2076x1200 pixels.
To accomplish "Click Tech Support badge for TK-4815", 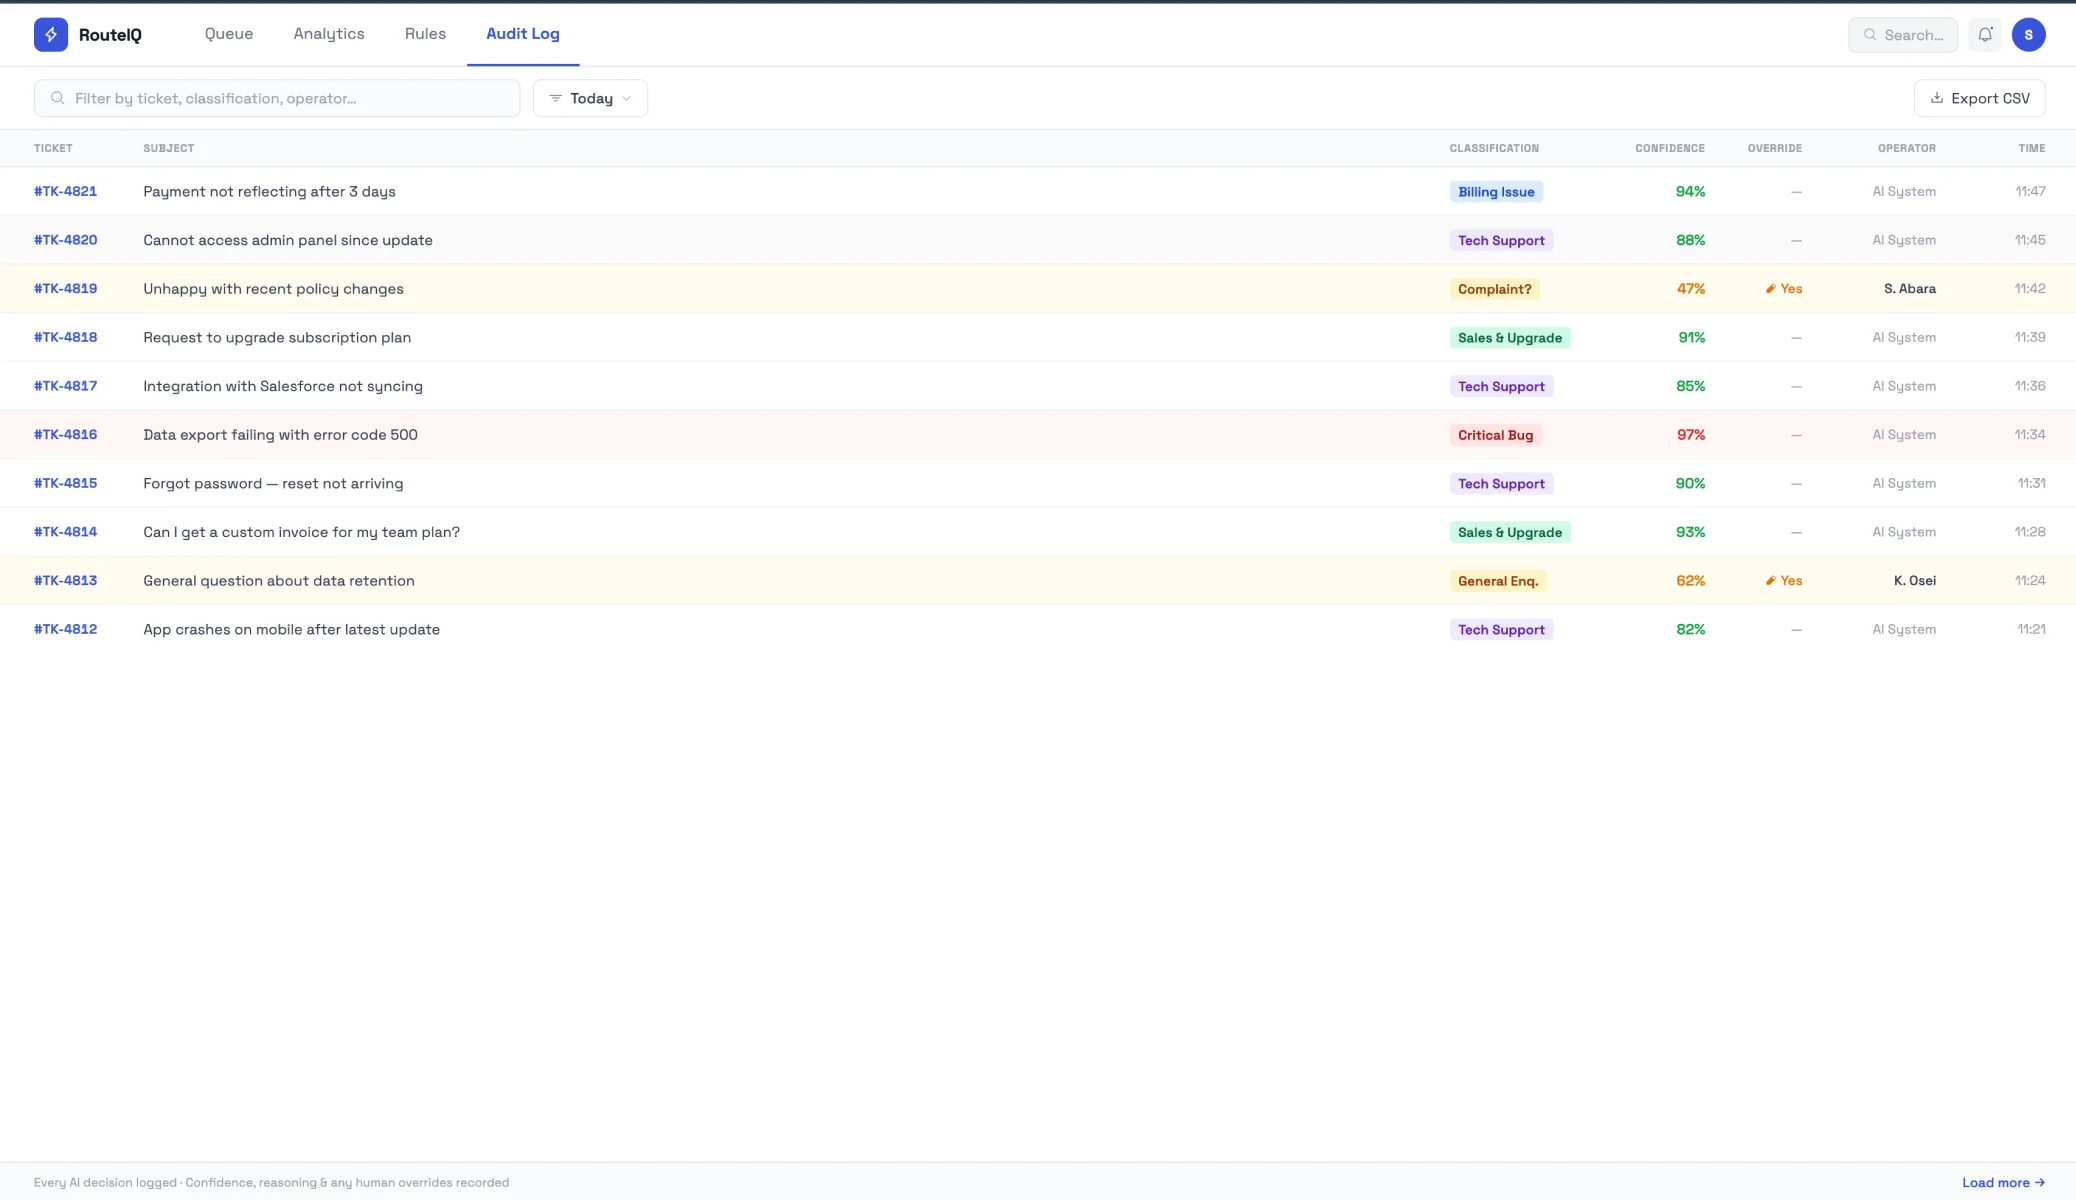I will 1501,484.
